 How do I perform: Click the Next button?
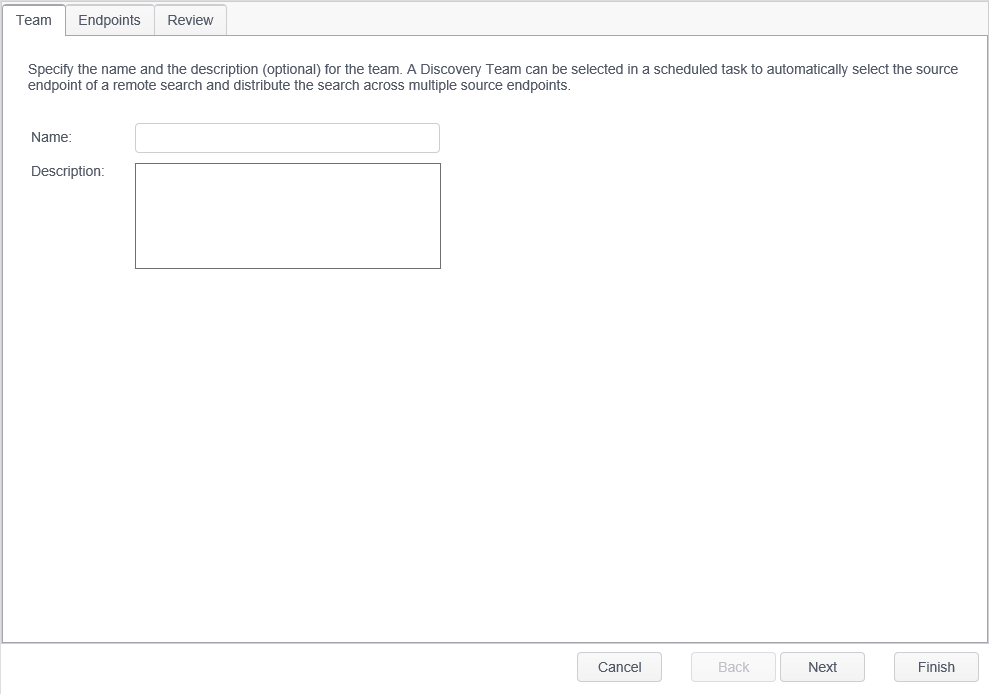click(x=822, y=667)
